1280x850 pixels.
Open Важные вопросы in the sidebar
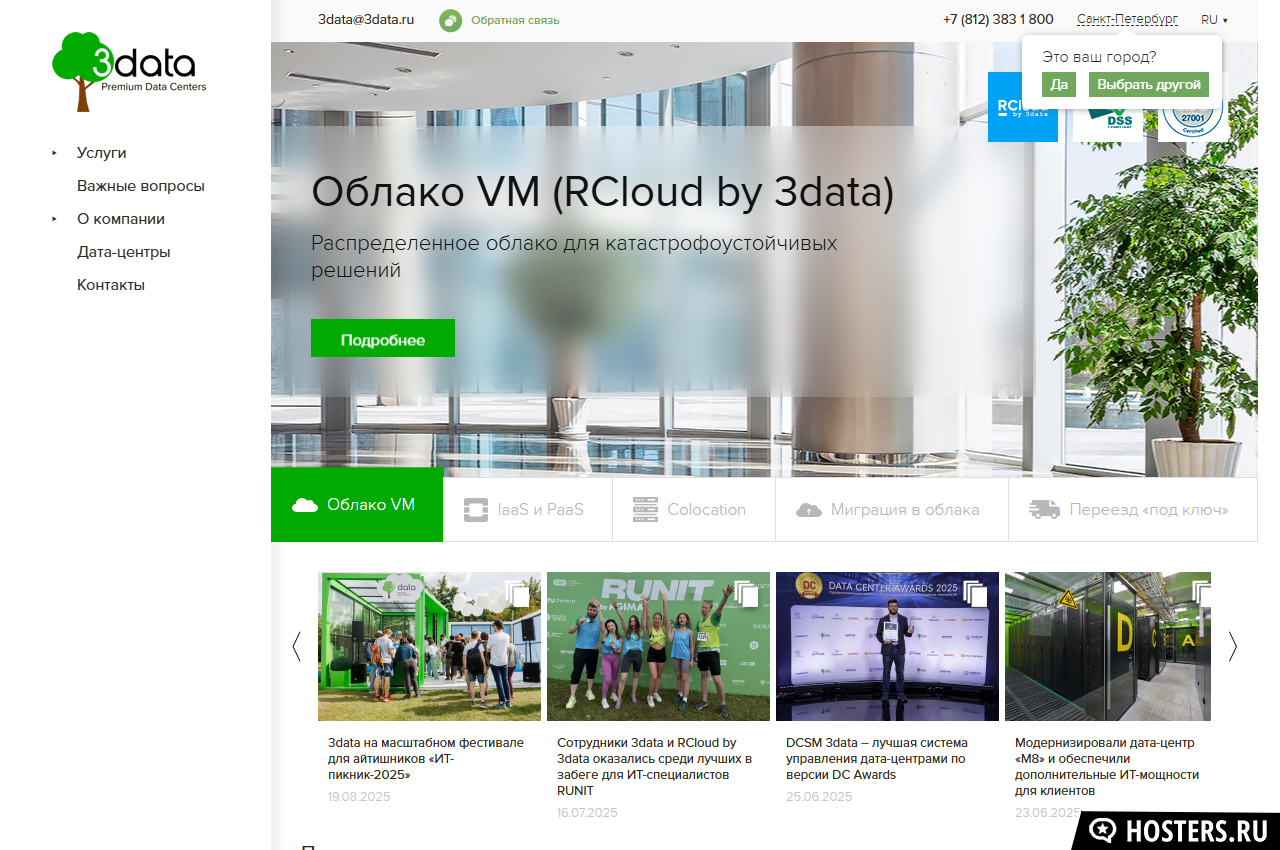[141, 186]
